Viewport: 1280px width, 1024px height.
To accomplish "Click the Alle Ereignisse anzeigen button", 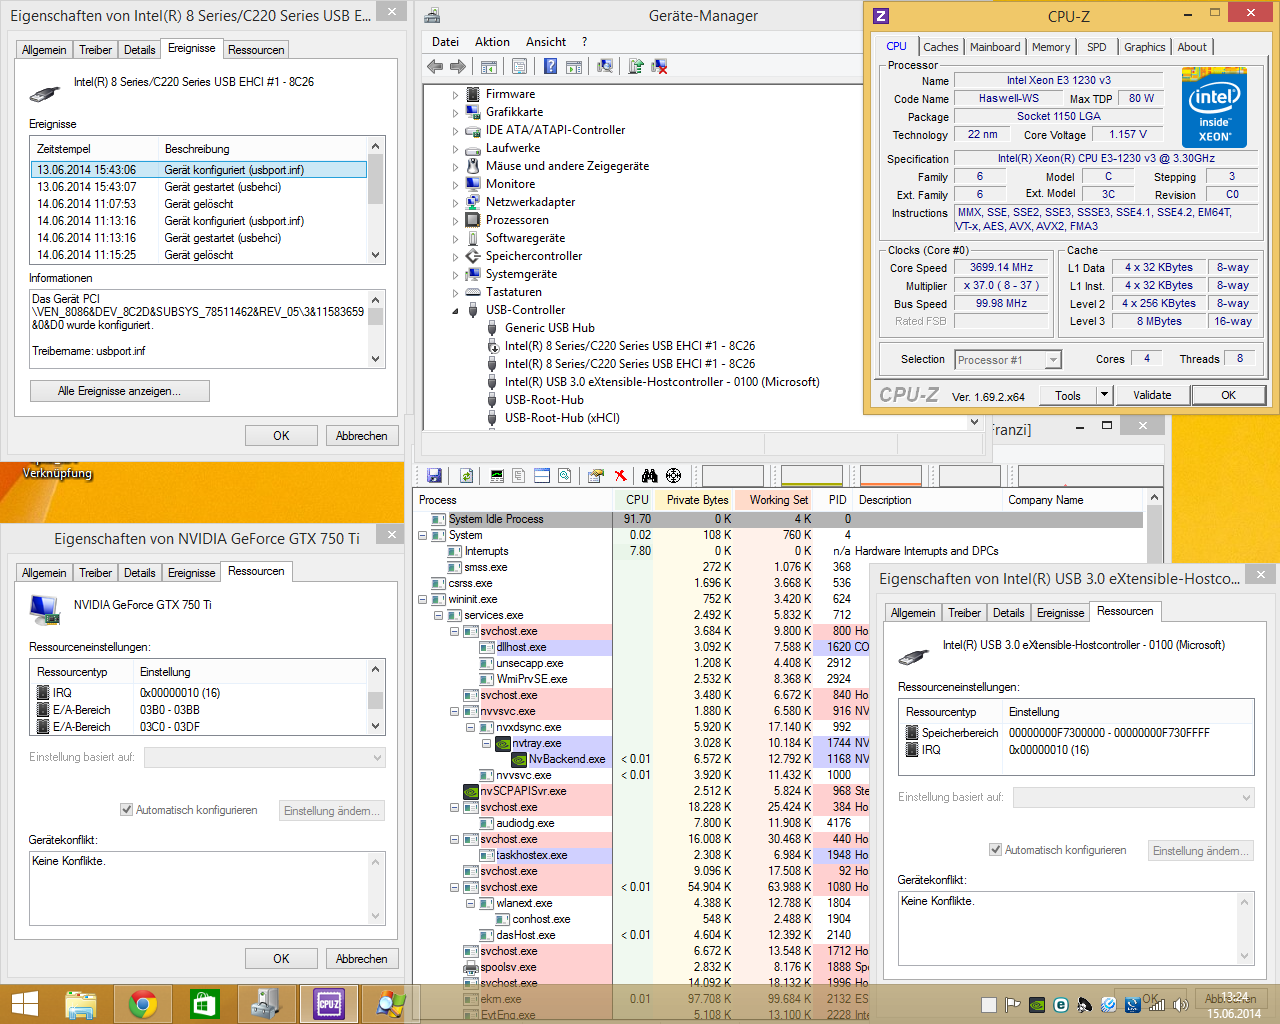I will pos(119,391).
